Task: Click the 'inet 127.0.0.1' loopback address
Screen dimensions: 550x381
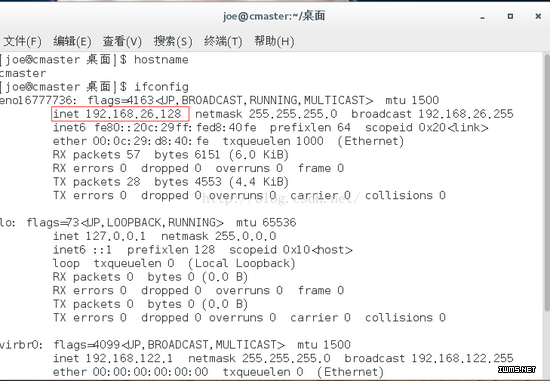Action: (x=99, y=236)
